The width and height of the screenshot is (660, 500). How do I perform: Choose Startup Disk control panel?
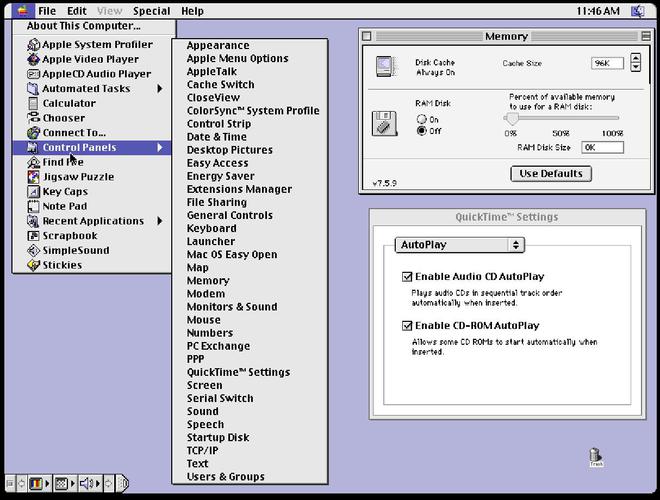tap(250, 437)
